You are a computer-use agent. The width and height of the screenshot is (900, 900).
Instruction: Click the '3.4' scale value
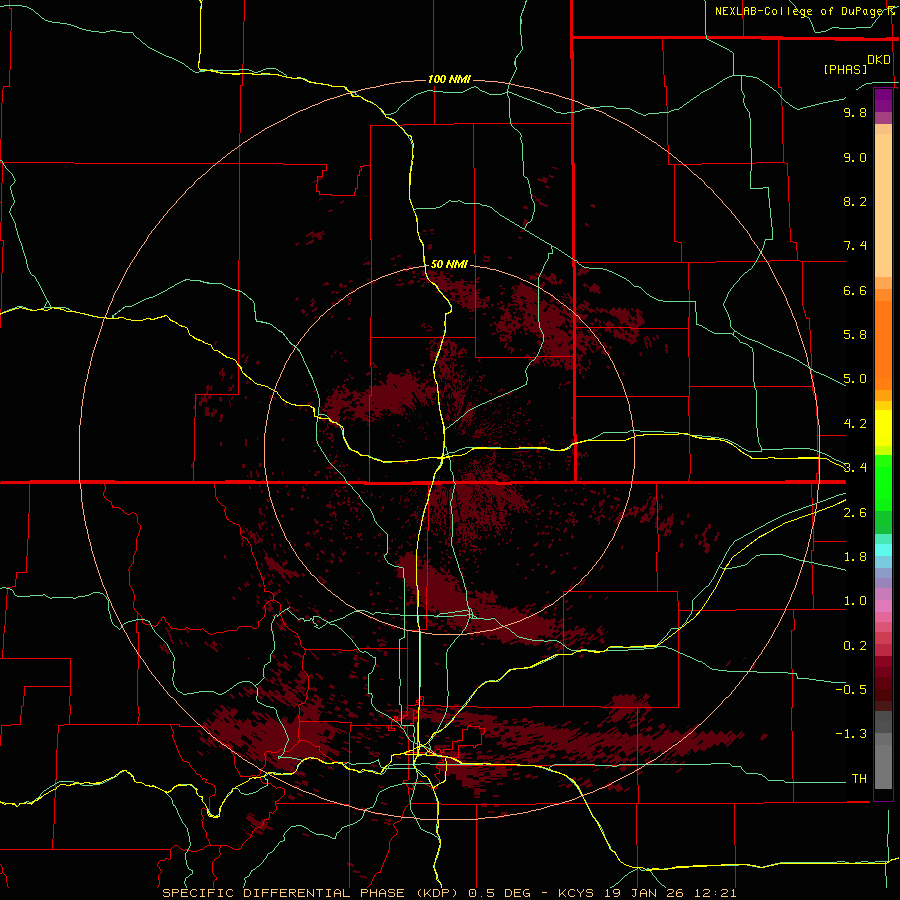(x=855, y=467)
